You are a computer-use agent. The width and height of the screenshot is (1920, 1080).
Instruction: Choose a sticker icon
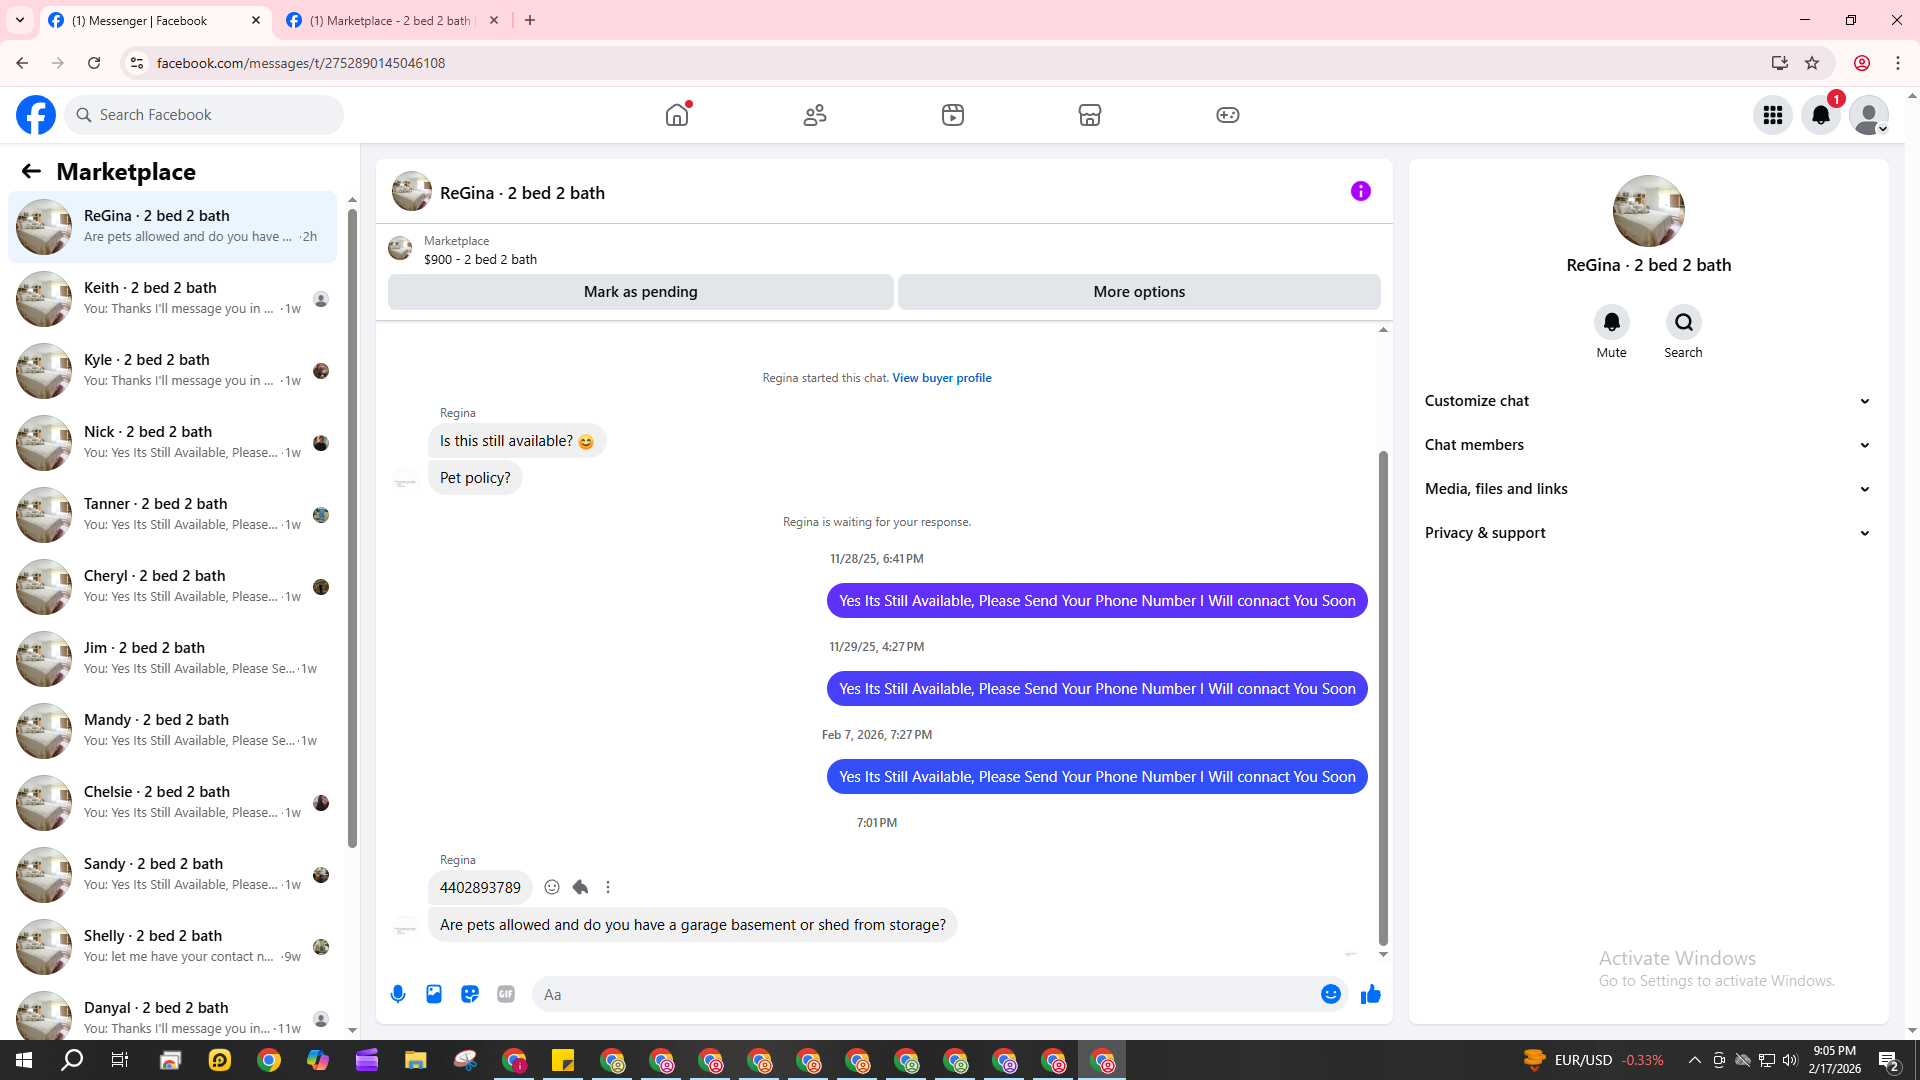(470, 994)
